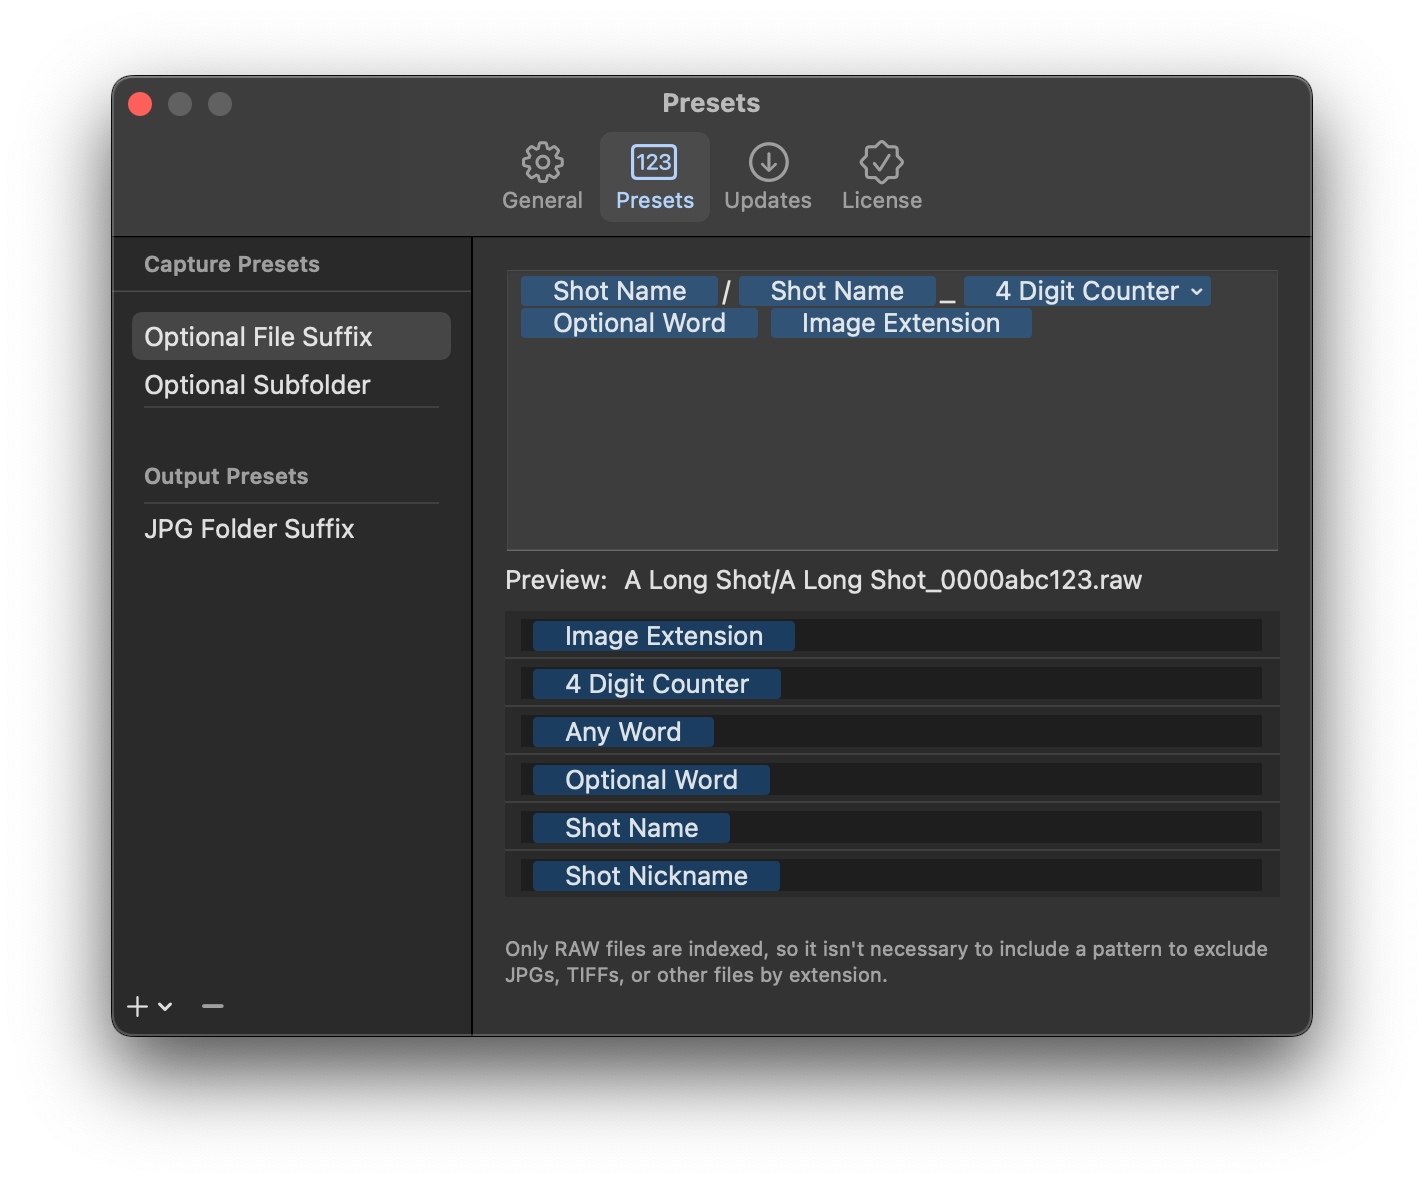Select the Any Word token
The image size is (1424, 1184).
(622, 731)
